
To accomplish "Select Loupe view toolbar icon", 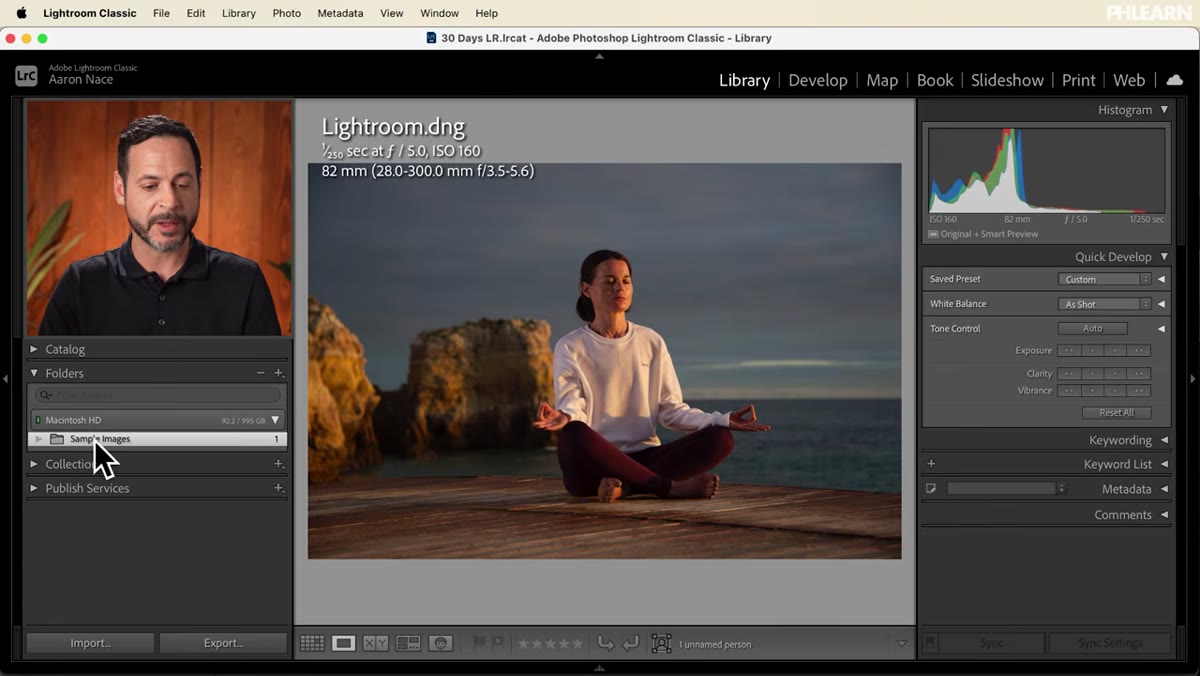I will pyautogui.click(x=344, y=644).
